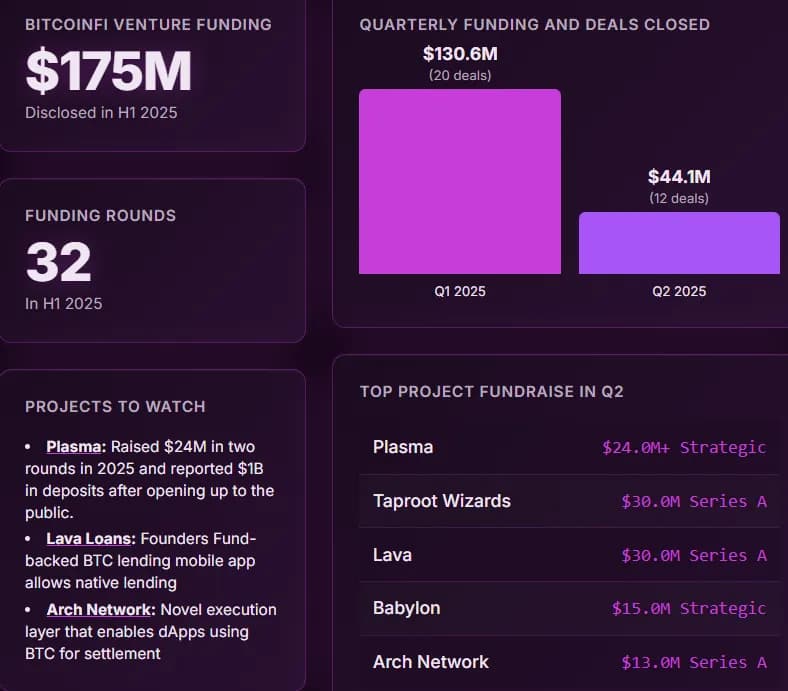Click Taproot Wizards $30.0M Series A amount
This screenshot has height=691, width=788.
point(694,501)
